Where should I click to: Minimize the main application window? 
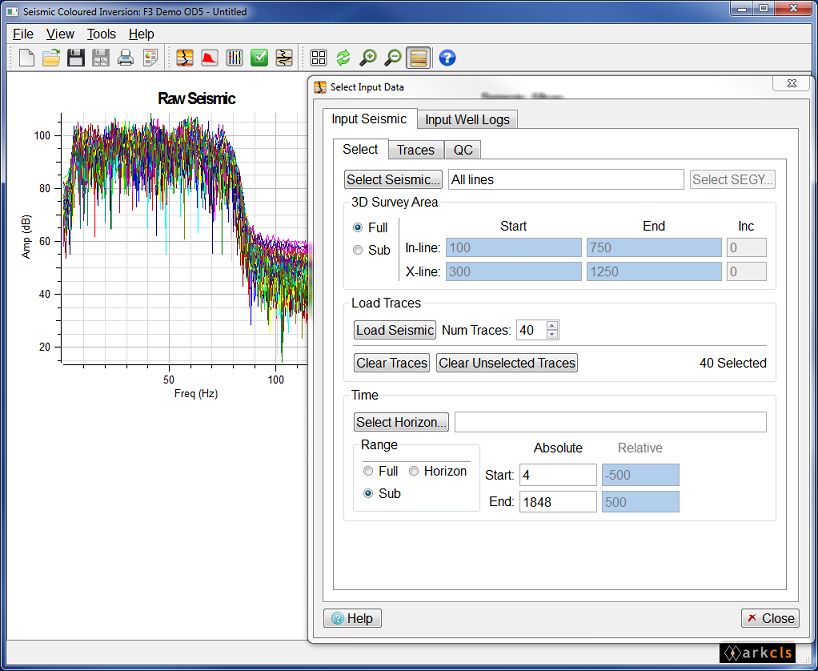coord(742,8)
